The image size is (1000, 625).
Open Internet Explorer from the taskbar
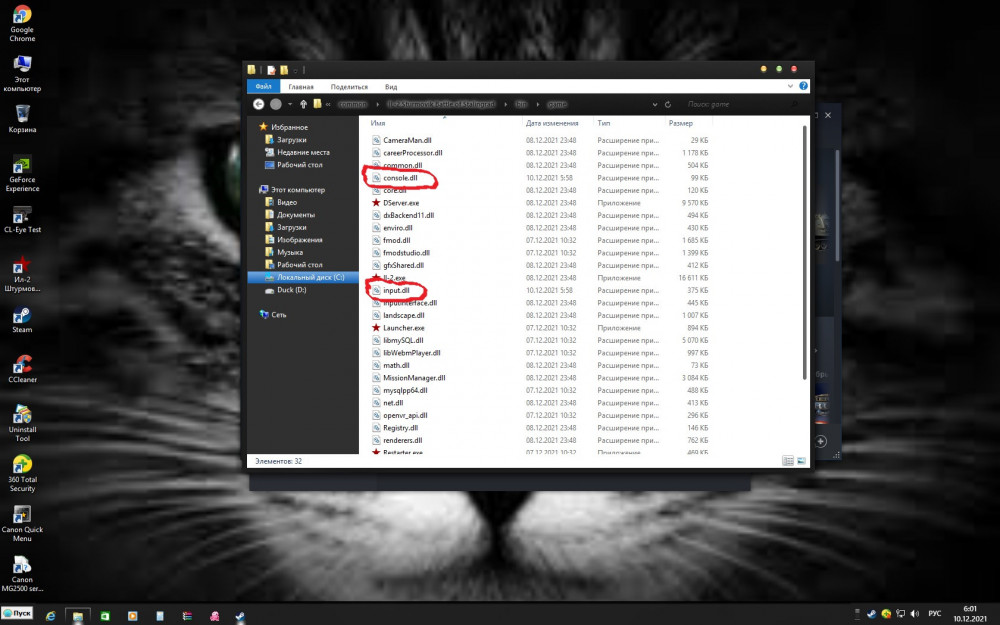pos(50,615)
